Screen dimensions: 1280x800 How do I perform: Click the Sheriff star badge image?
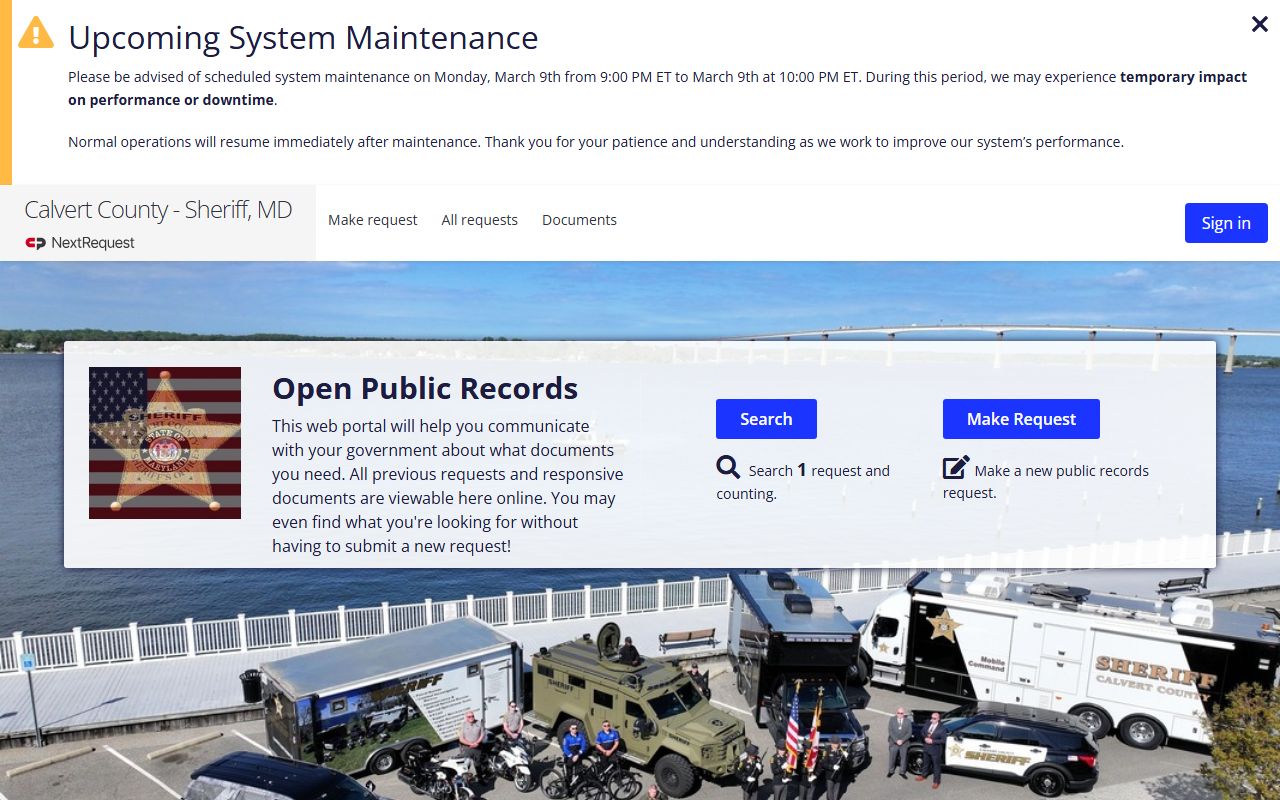click(165, 443)
